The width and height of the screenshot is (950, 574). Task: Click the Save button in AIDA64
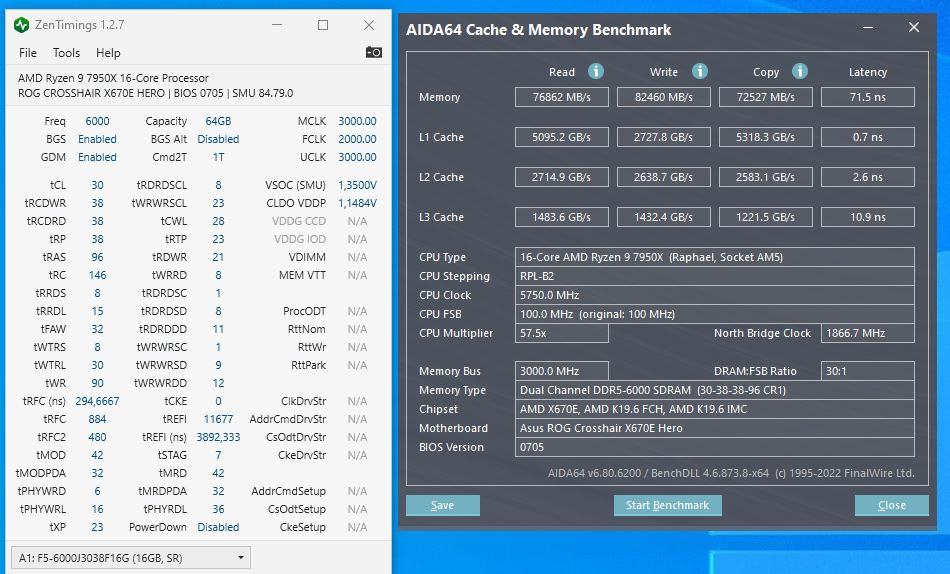click(x=442, y=505)
